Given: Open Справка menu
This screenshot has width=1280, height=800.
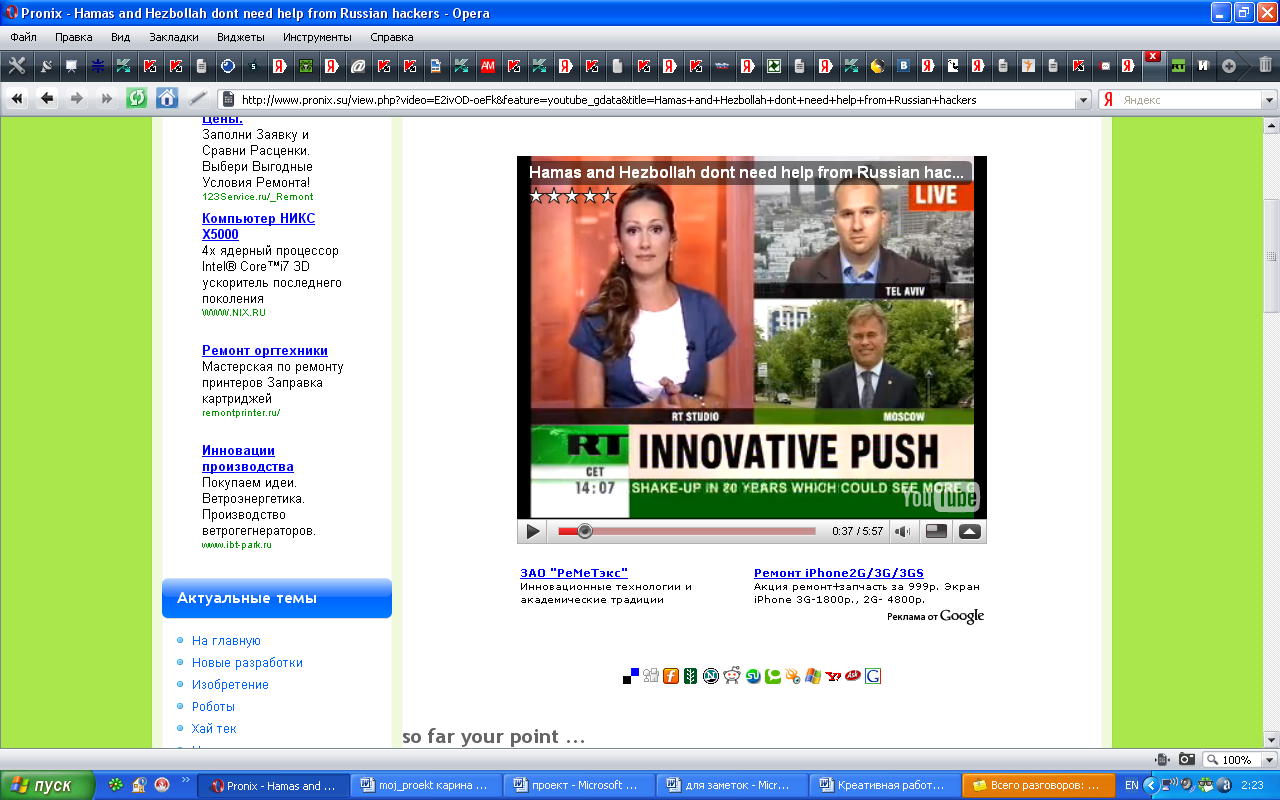Looking at the screenshot, I should (392, 37).
